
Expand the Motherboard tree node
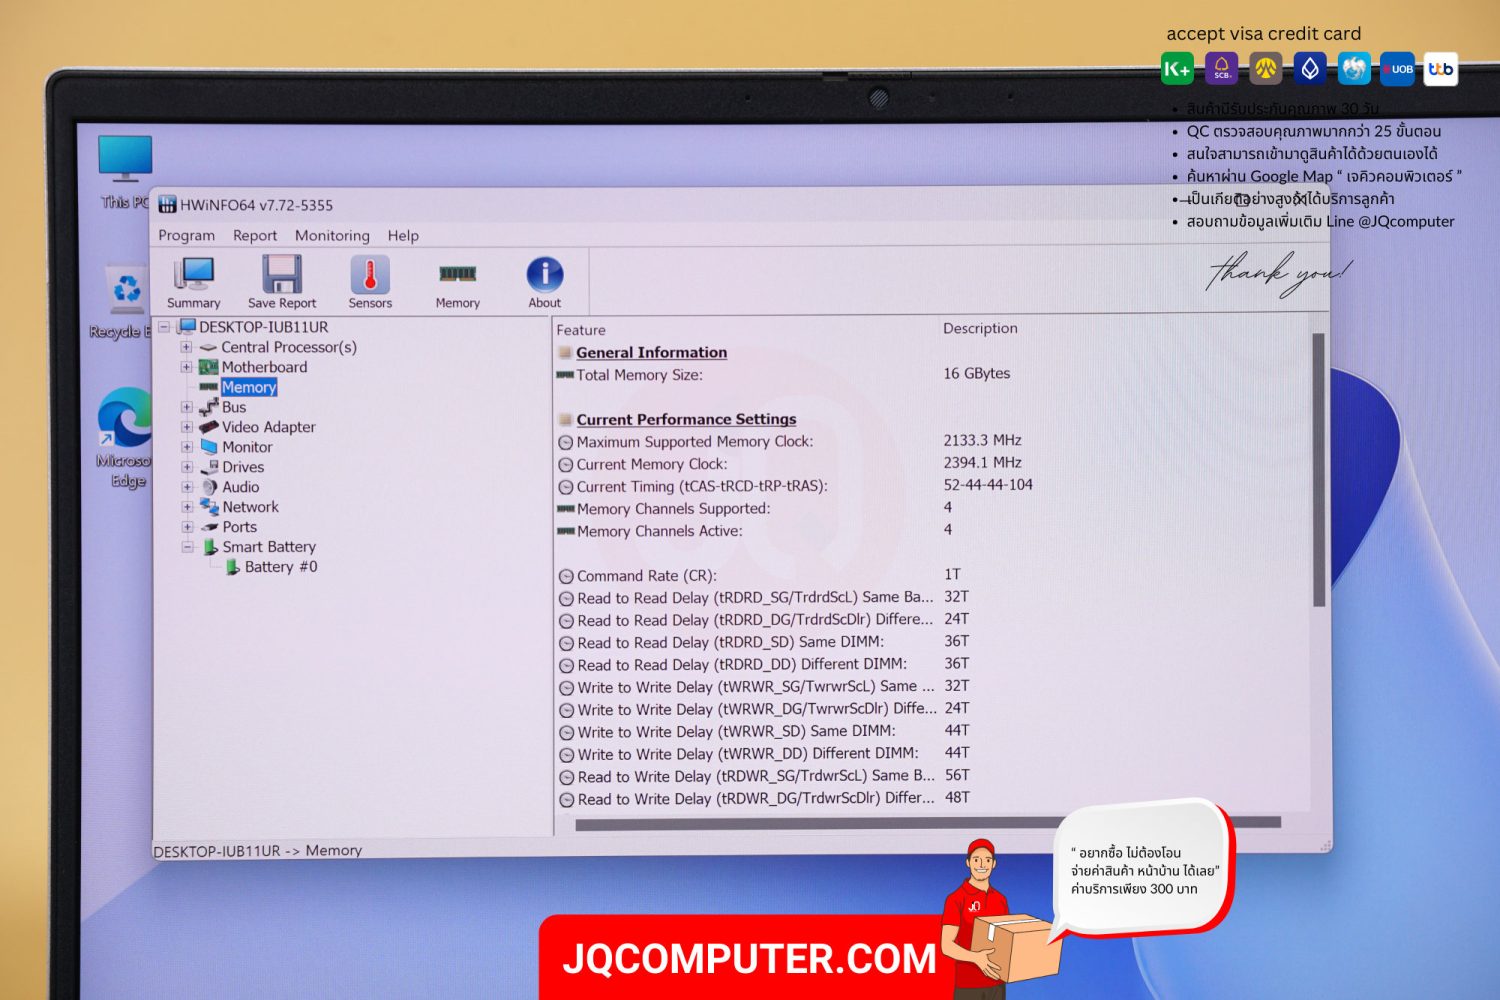click(x=186, y=367)
